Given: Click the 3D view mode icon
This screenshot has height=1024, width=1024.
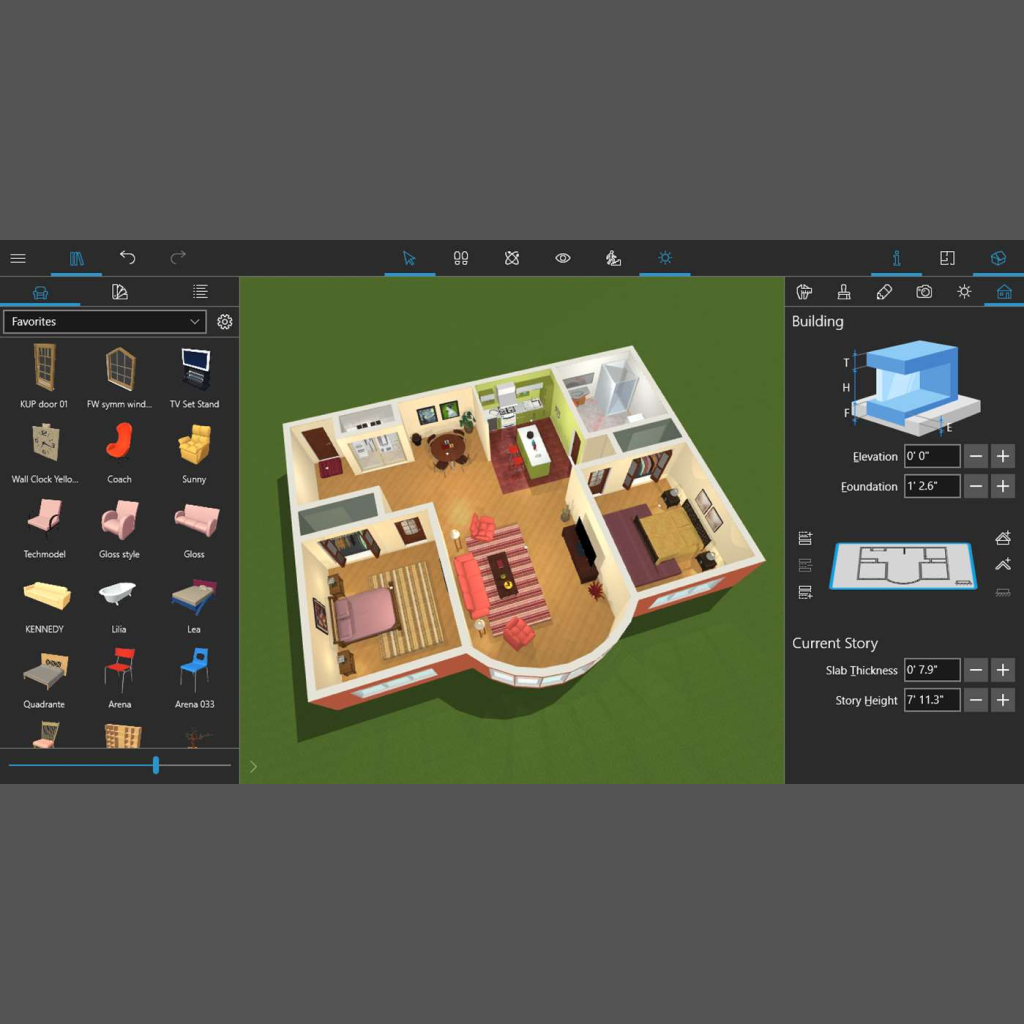Looking at the screenshot, I should [997, 258].
